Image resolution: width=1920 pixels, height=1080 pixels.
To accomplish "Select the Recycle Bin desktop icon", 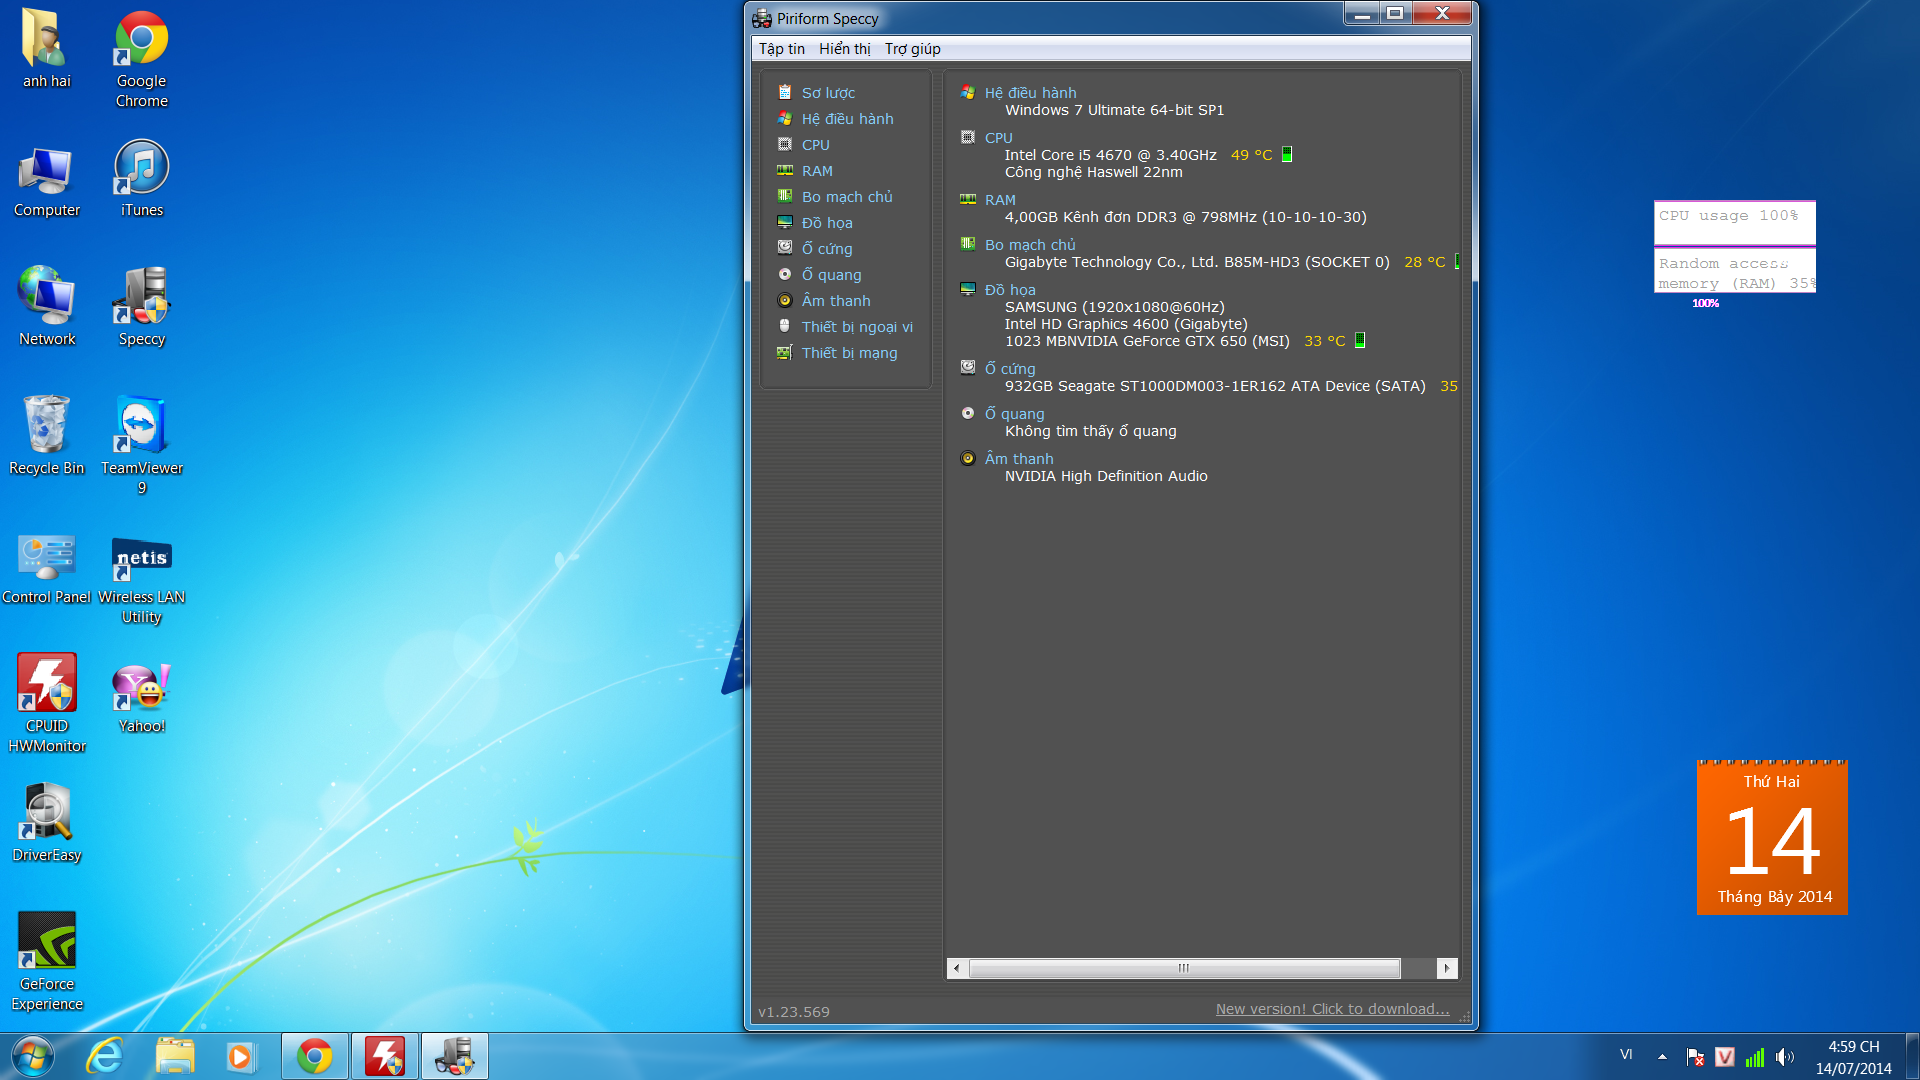I will [47, 437].
